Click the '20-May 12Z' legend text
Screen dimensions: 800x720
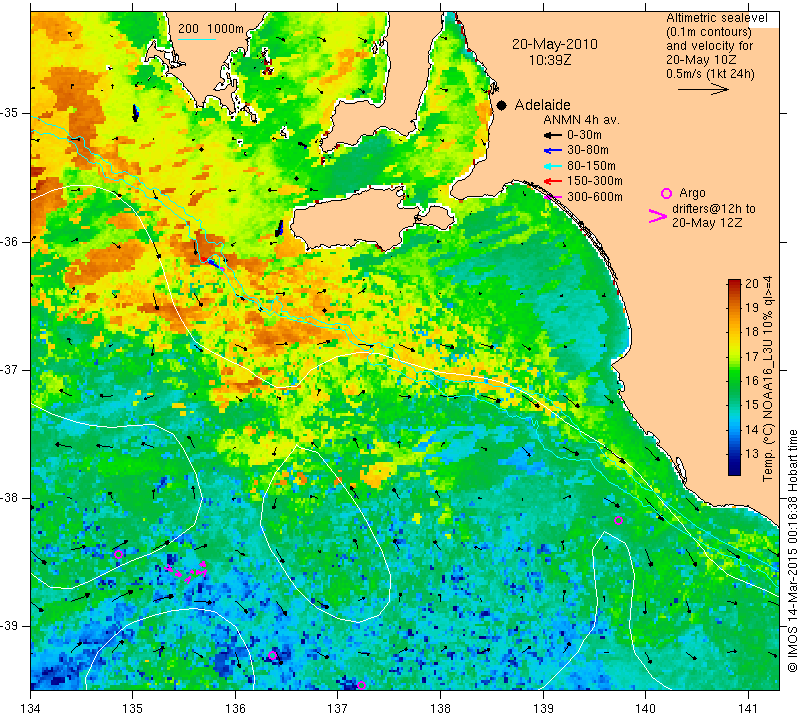coord(707,222)
